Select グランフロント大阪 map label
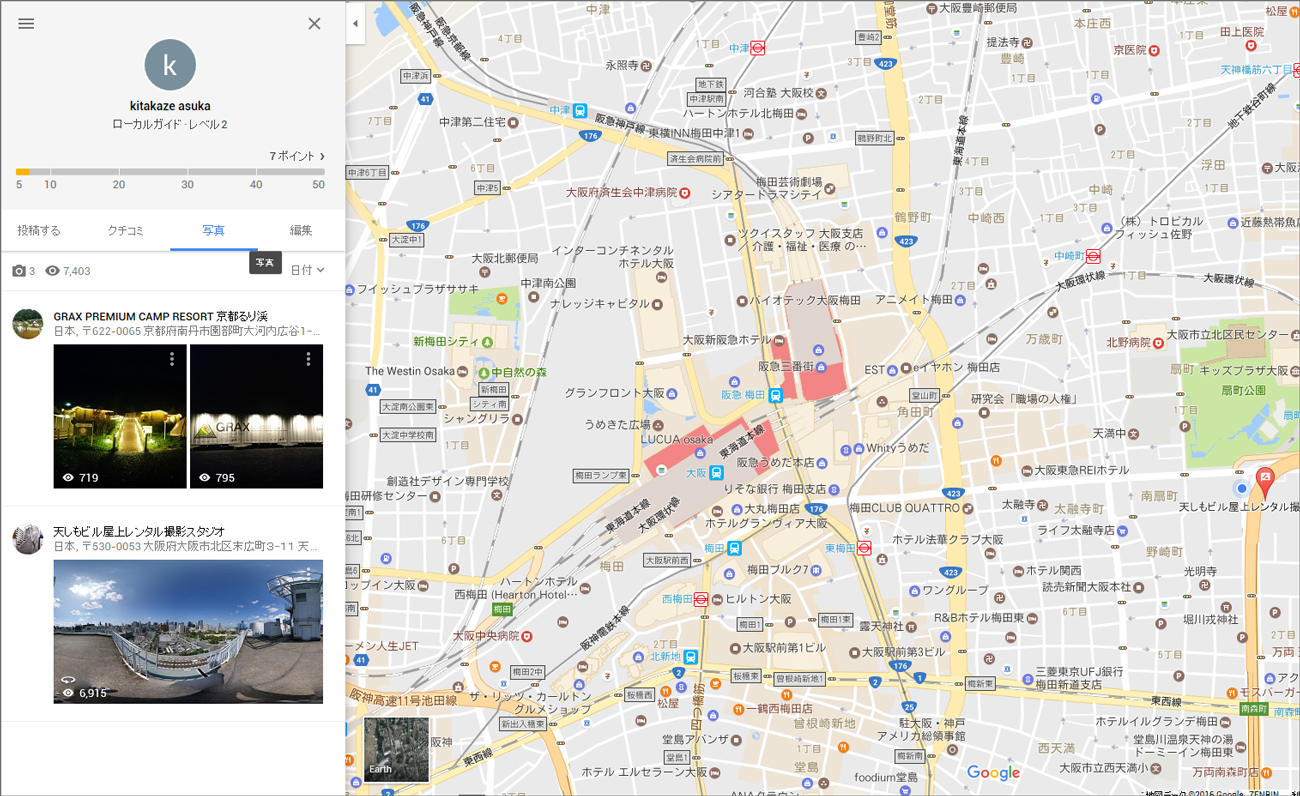Viewport: 1300px width, 796px height. 614,393
